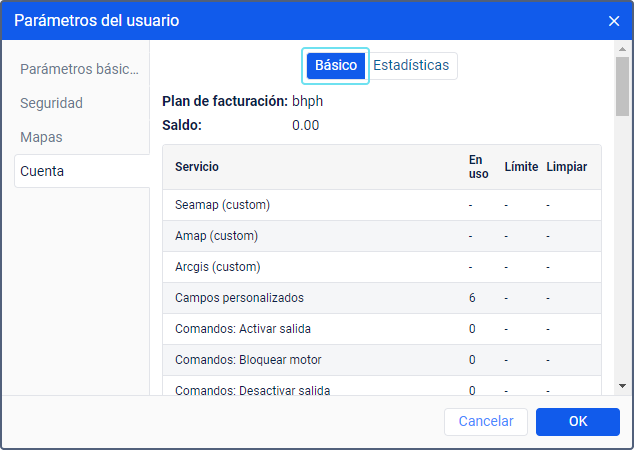This screenshot has height=450, width=634.
Task: Confirm with the OK button
Action: coord(577,422)
